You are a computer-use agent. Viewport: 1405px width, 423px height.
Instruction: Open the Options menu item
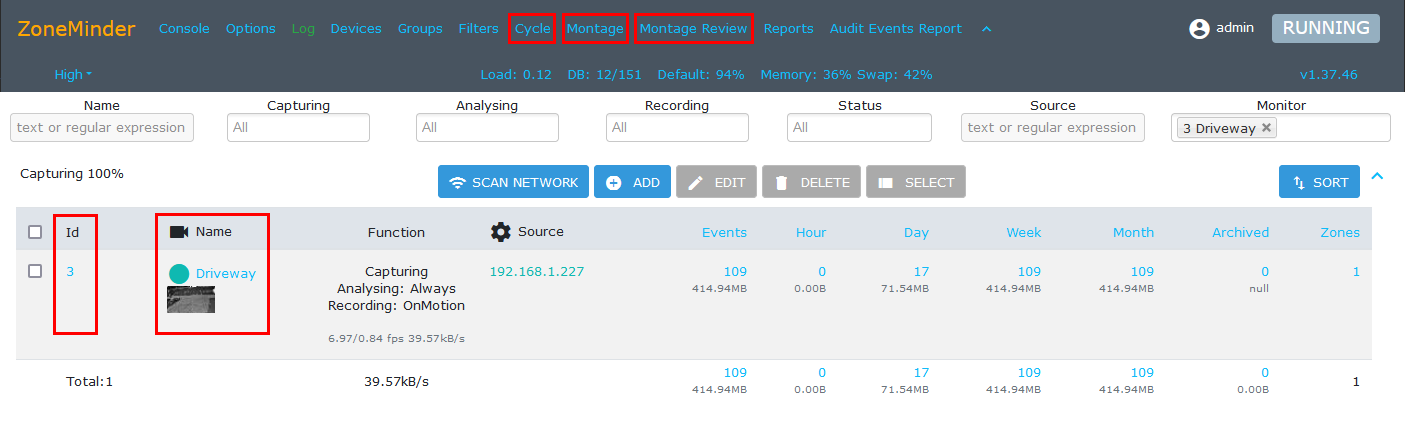point(251,29)
